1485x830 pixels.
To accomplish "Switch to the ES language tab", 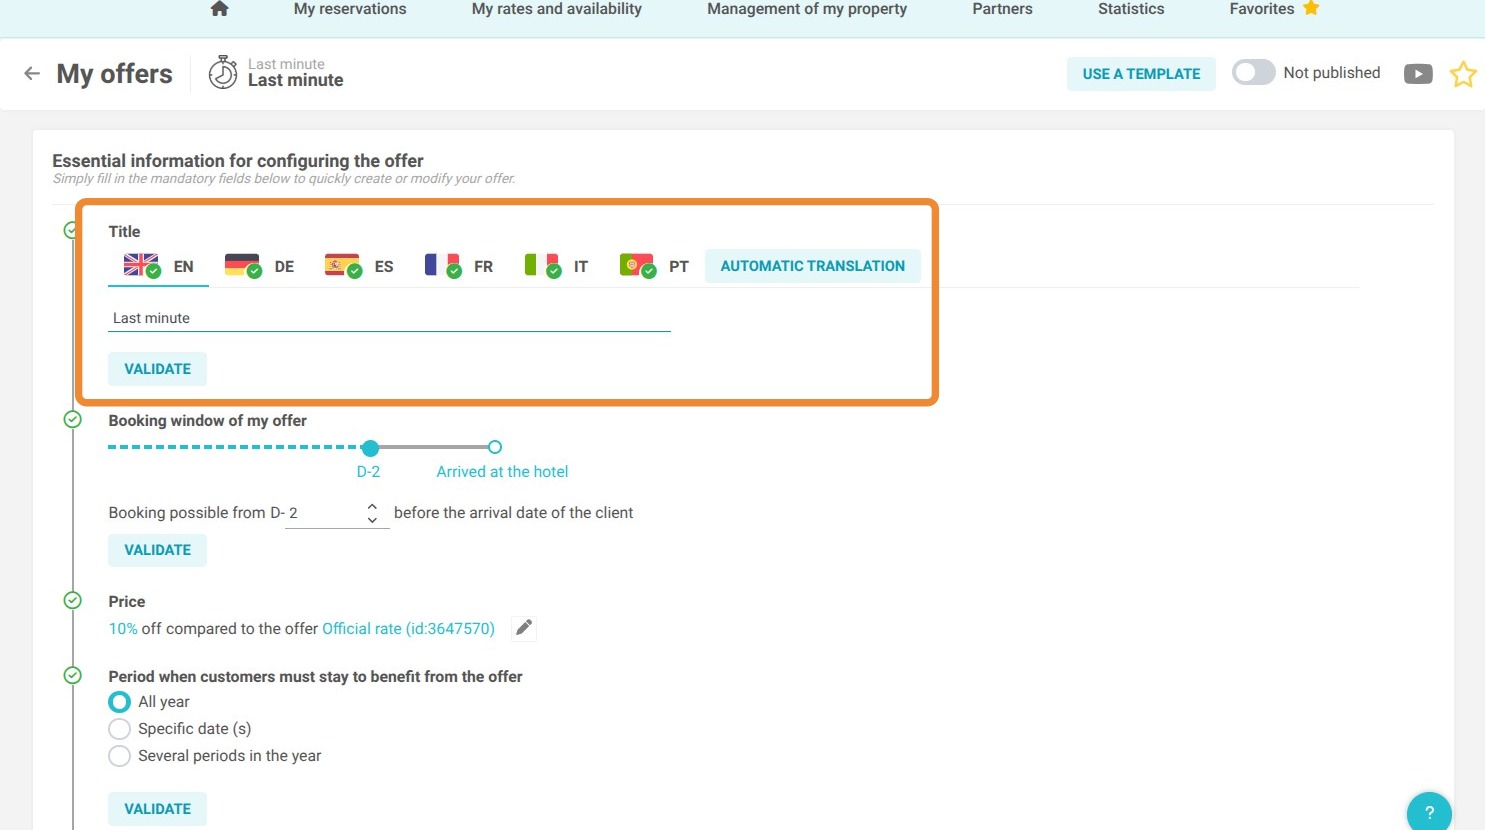I will [x=359, y=266].
